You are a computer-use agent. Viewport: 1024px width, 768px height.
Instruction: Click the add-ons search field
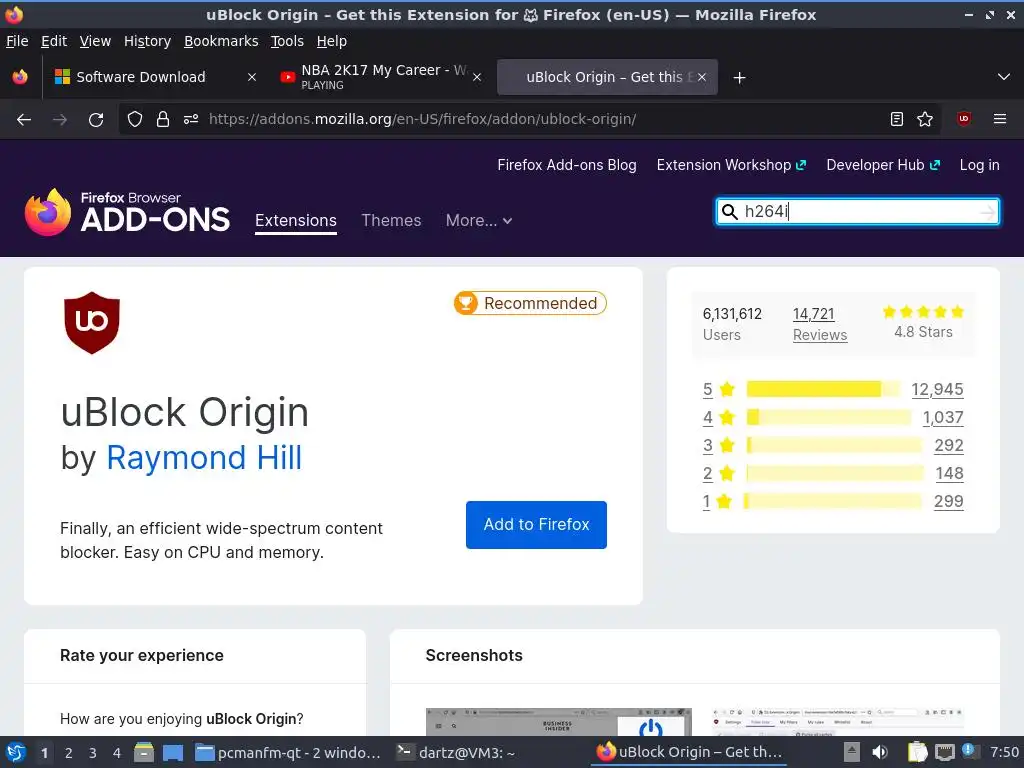point(857,212)
